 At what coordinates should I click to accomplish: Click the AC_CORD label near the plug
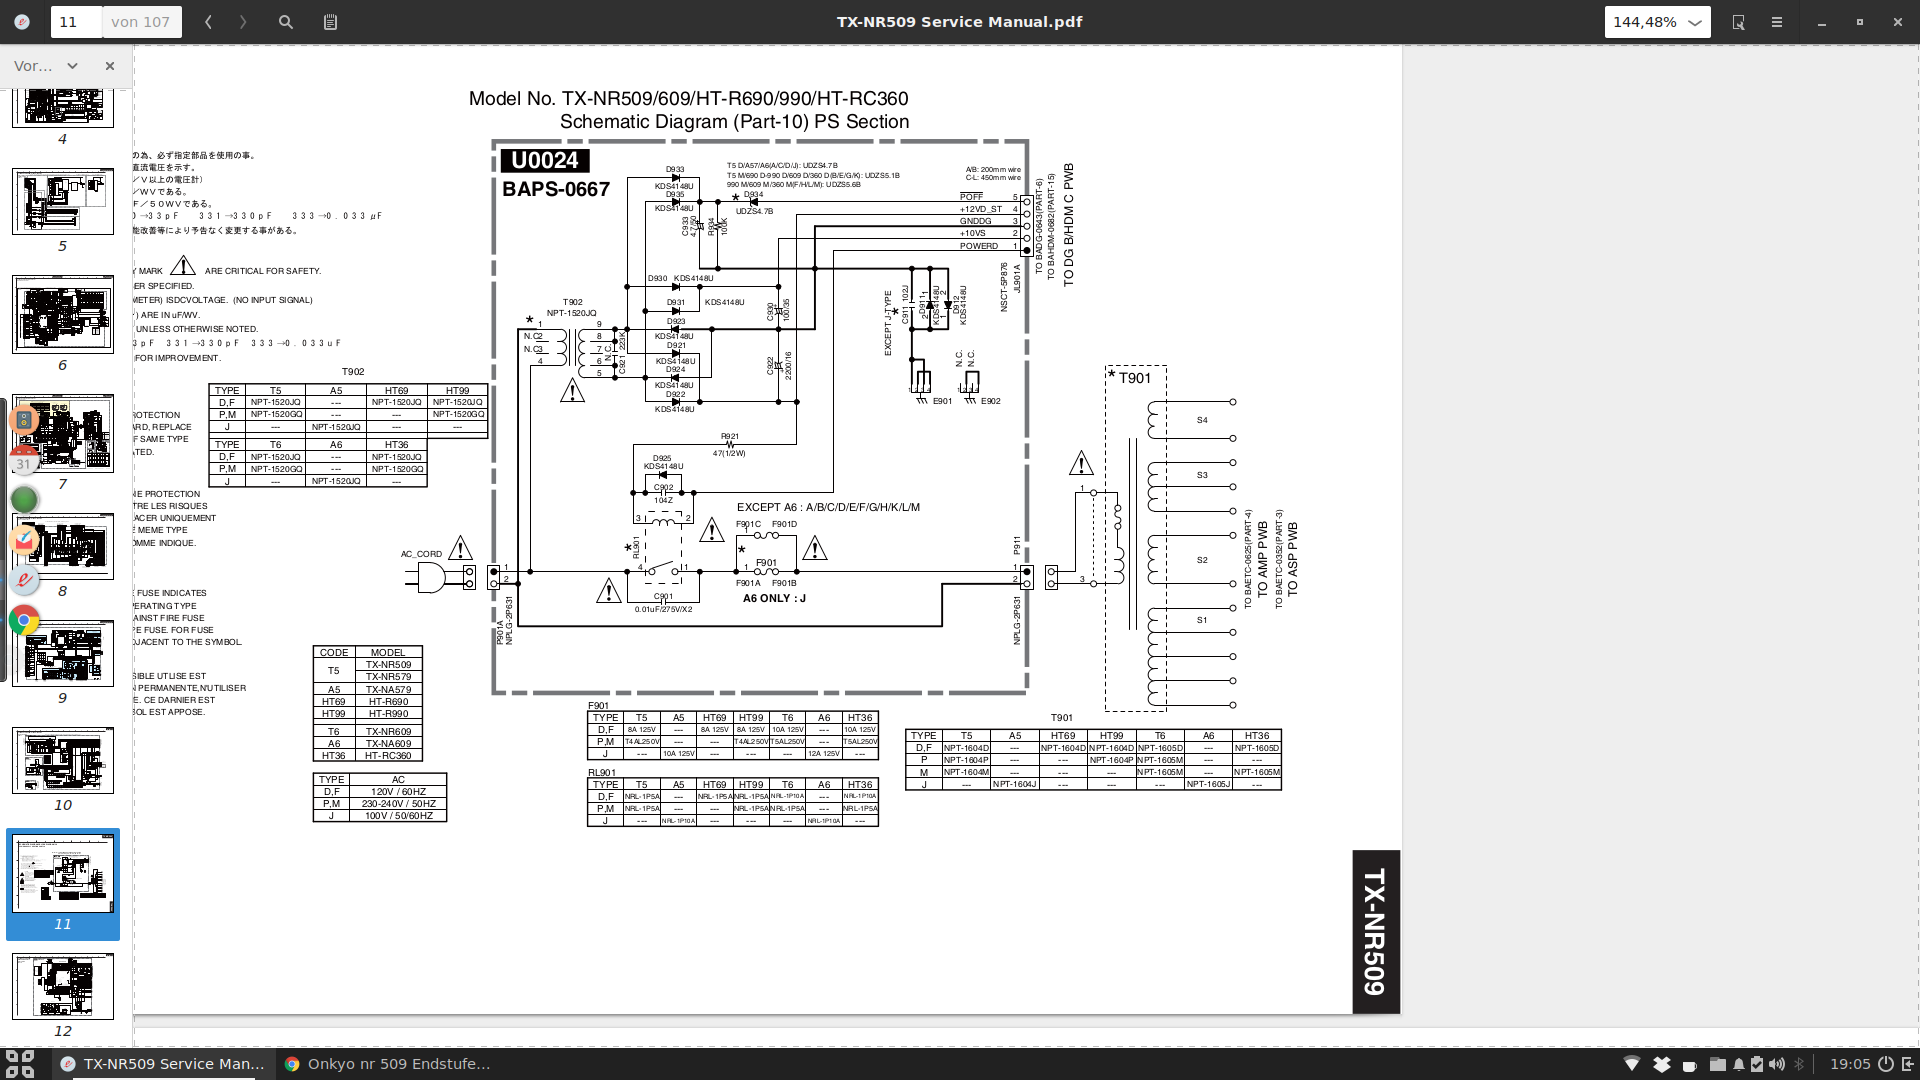(421, 554)
